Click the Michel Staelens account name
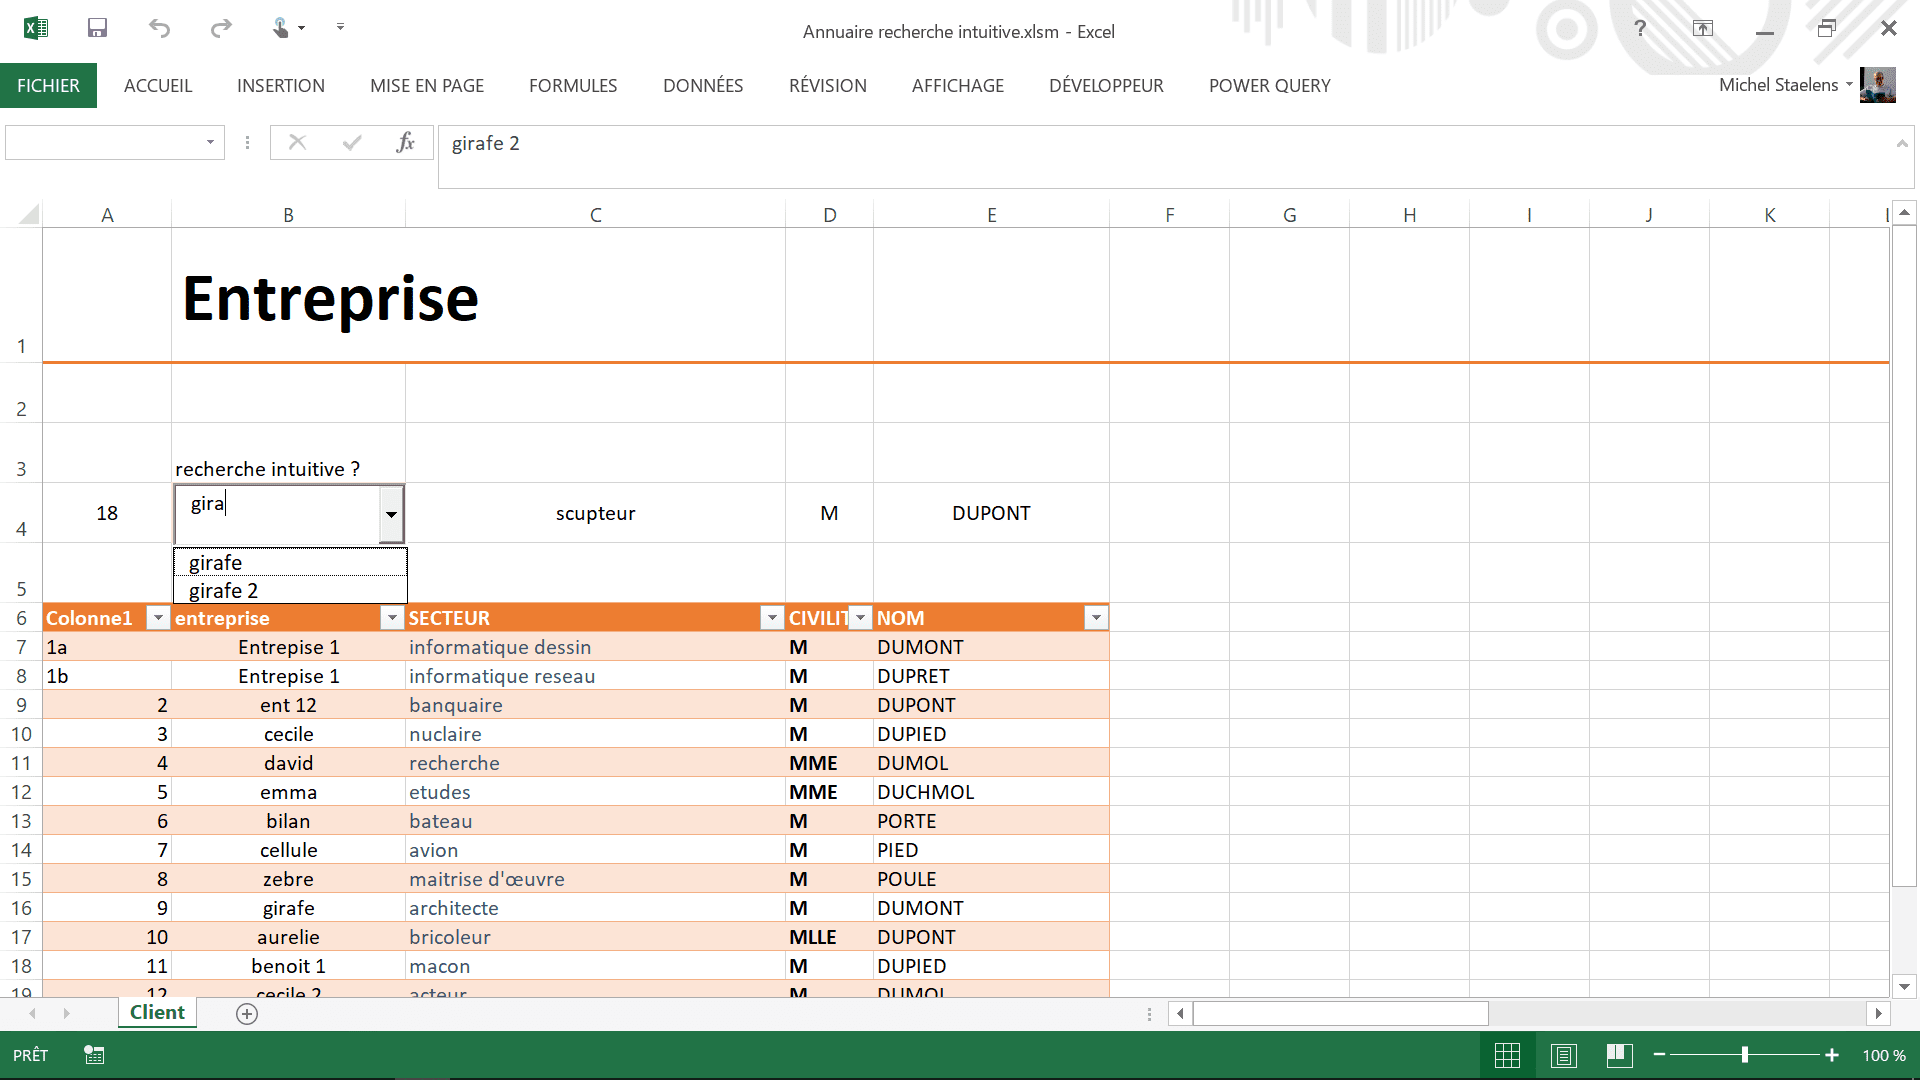This screenshot has width=1920, height=1080. coord(1778,85)
